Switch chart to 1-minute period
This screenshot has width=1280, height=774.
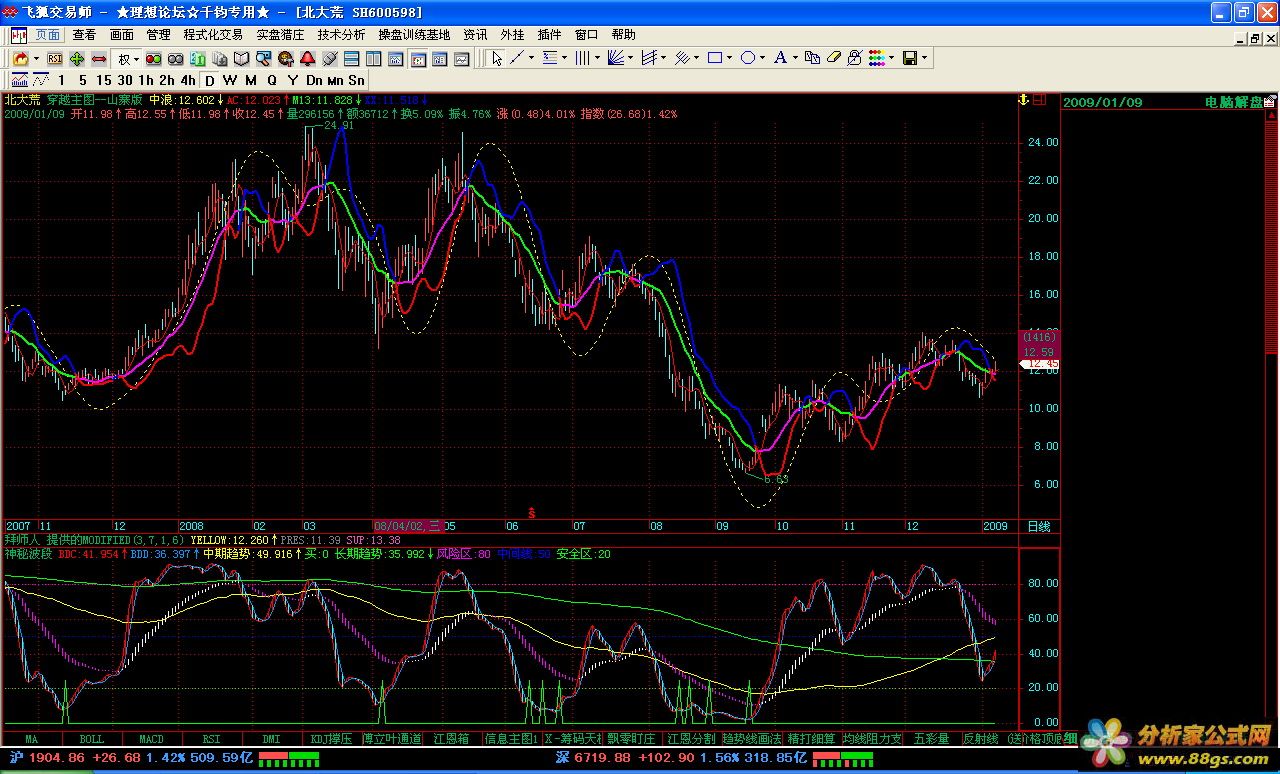(x=61, y=80)
